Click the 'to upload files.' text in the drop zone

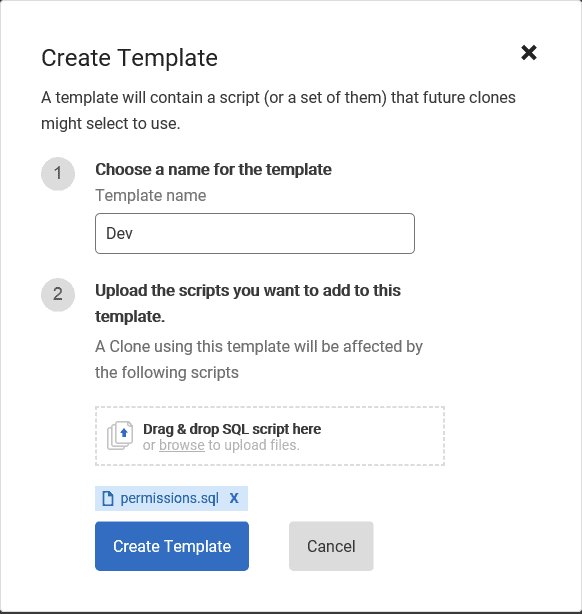point(254,445)
